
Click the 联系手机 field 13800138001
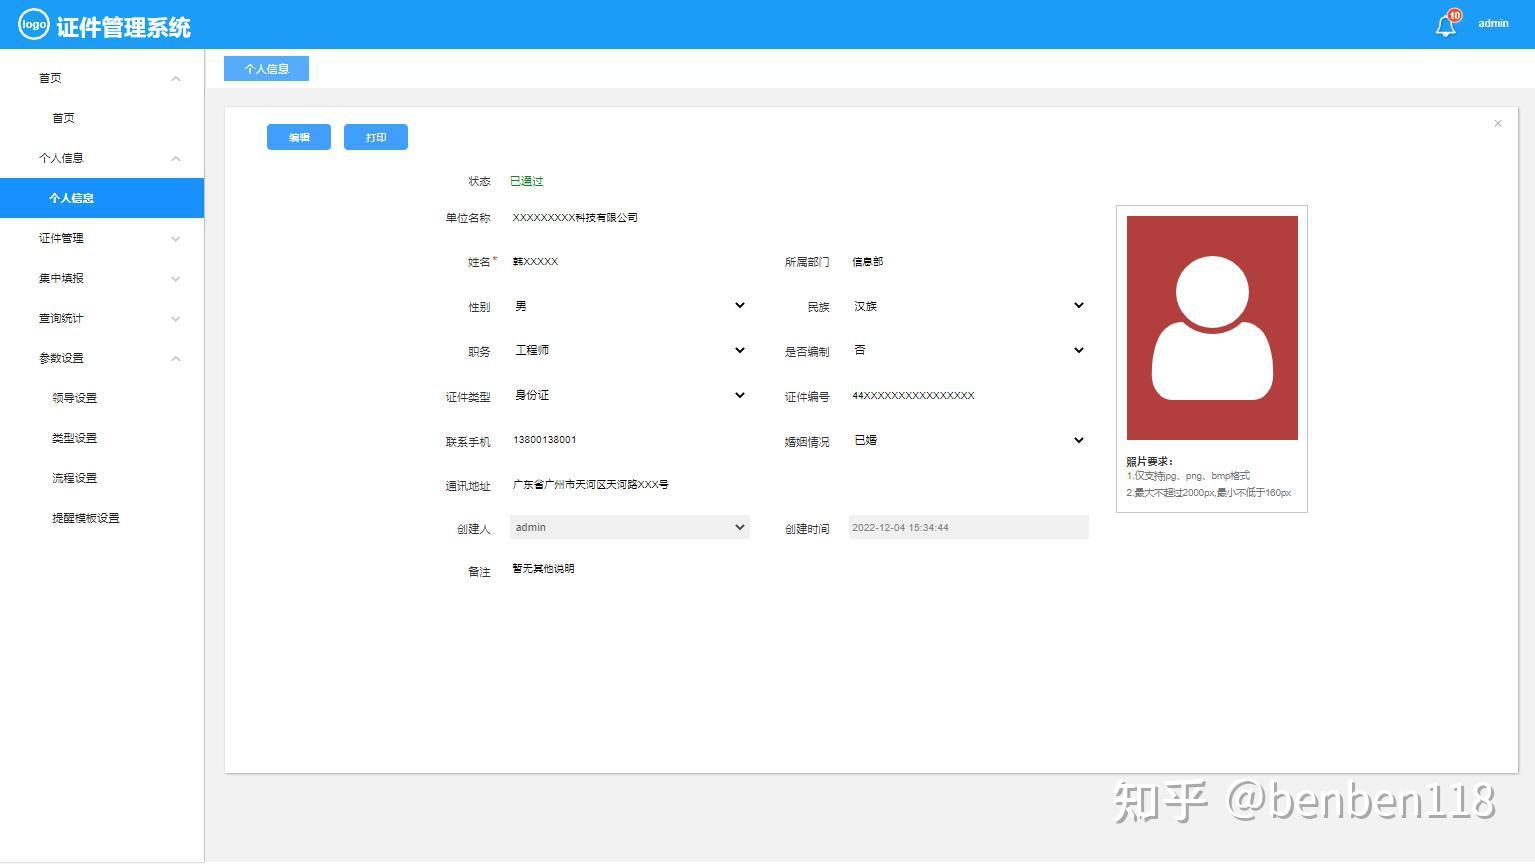coord(629,440)
